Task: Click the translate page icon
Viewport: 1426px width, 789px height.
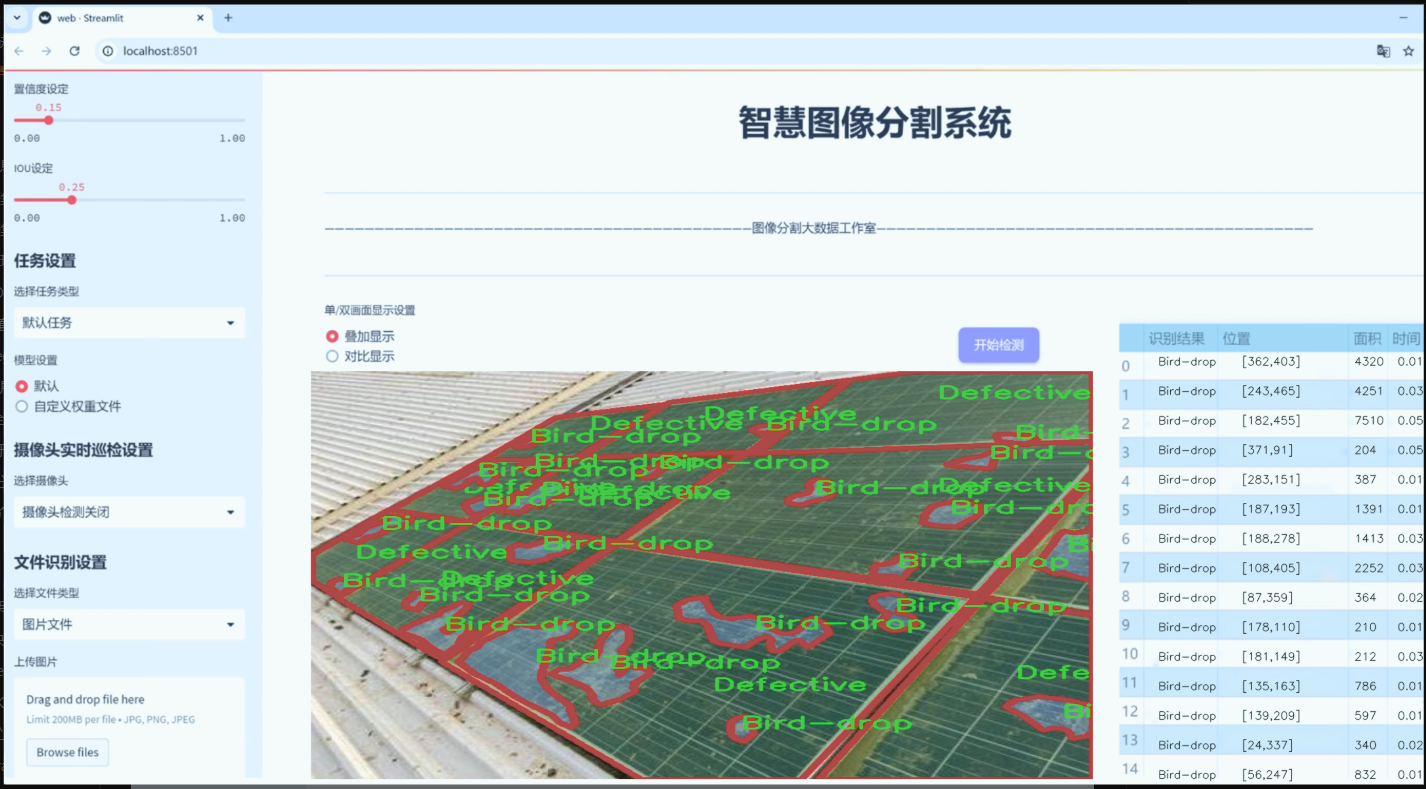Action: tap(1383, 51)
